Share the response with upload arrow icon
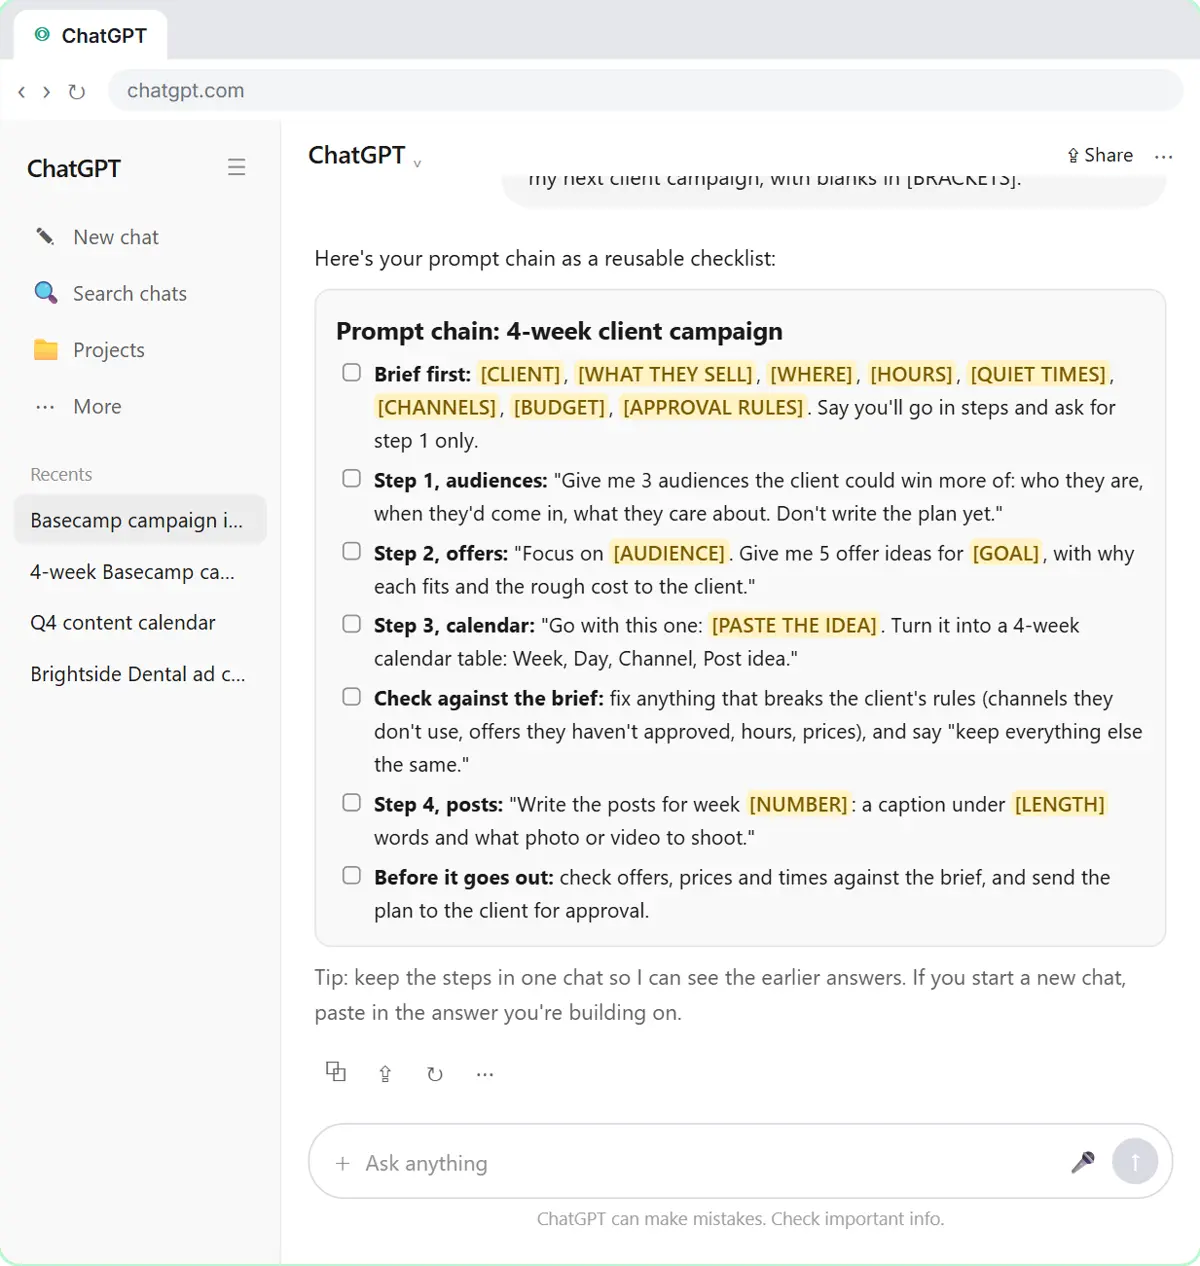The width and height of the screenshot is (1200, 1266). pos(385,1073)
